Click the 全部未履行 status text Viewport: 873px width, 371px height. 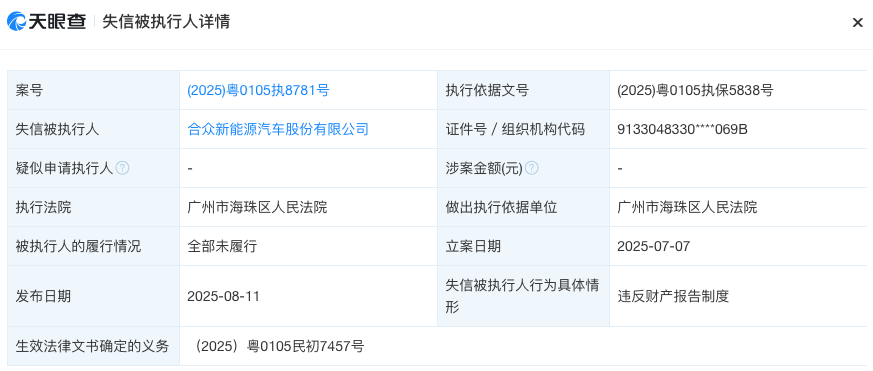[x=222, y=246]
